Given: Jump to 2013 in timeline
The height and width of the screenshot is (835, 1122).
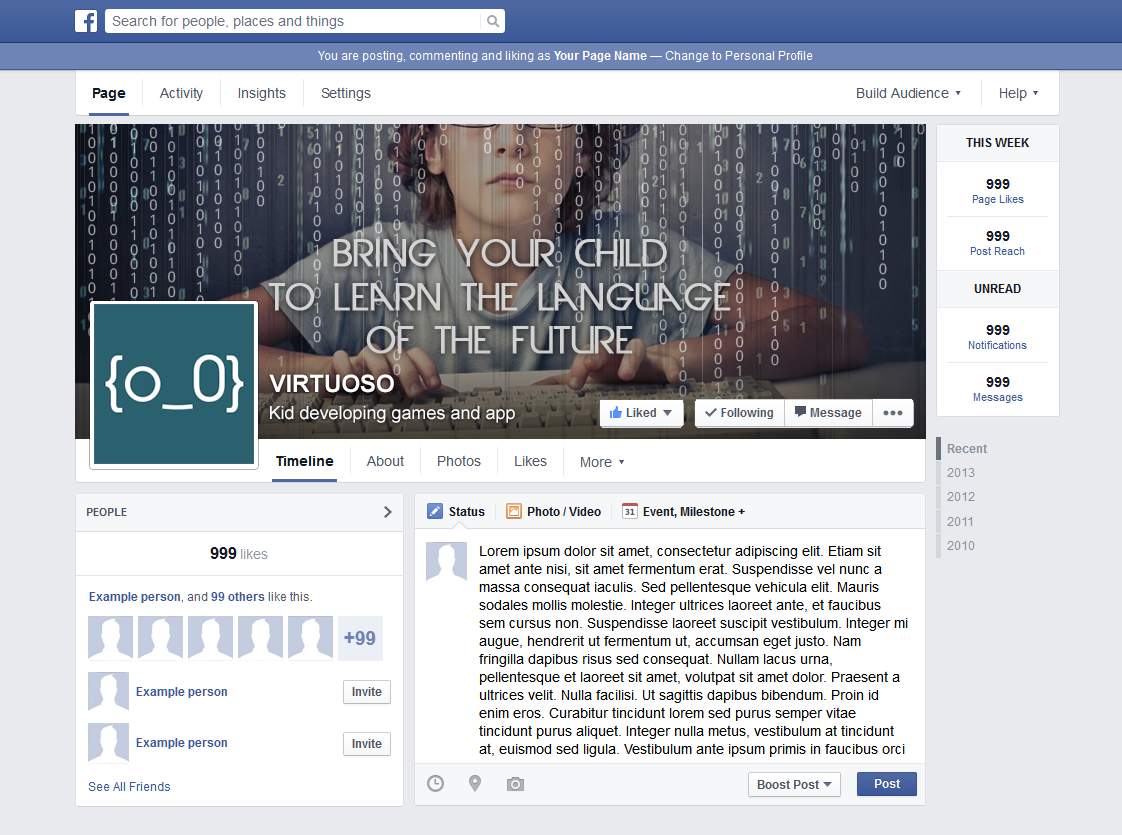Looking at the screenshot, I should pyautogui.click(x=960, y=473).
